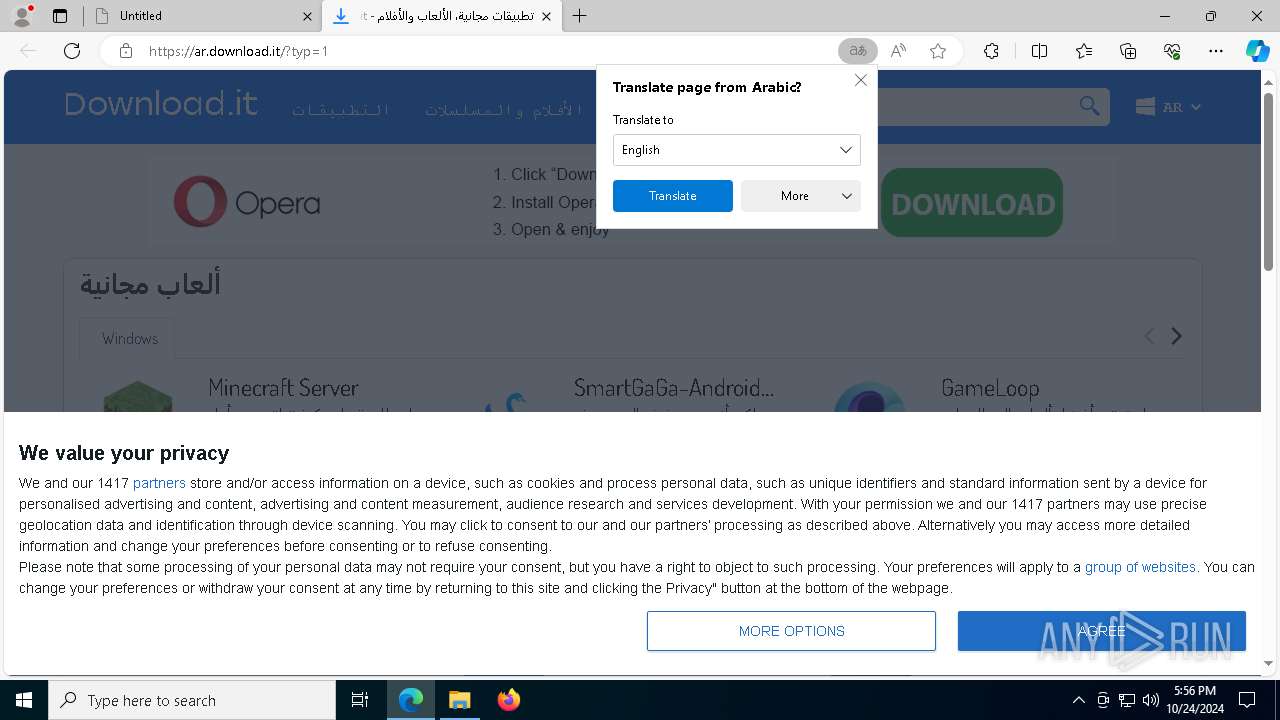This screenshot has height=720, width=1280.
Task: Click the browser back arrow
Action: [28, 51]
